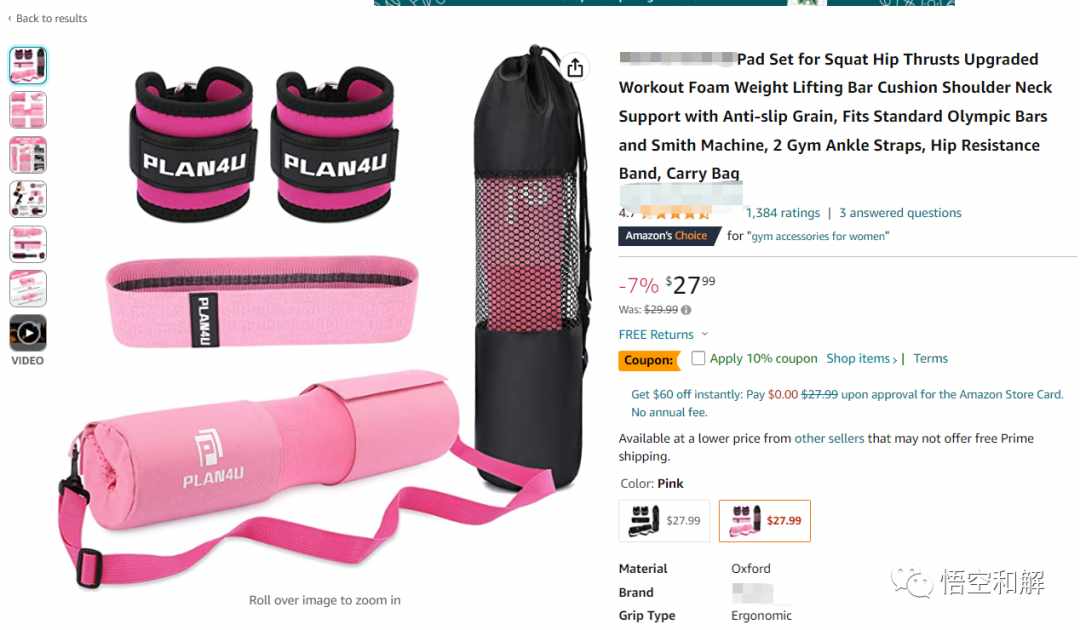This screenshot has width=1080, height=630.
Task: Click the share icon on product image
Action: (x=575, y=67)
